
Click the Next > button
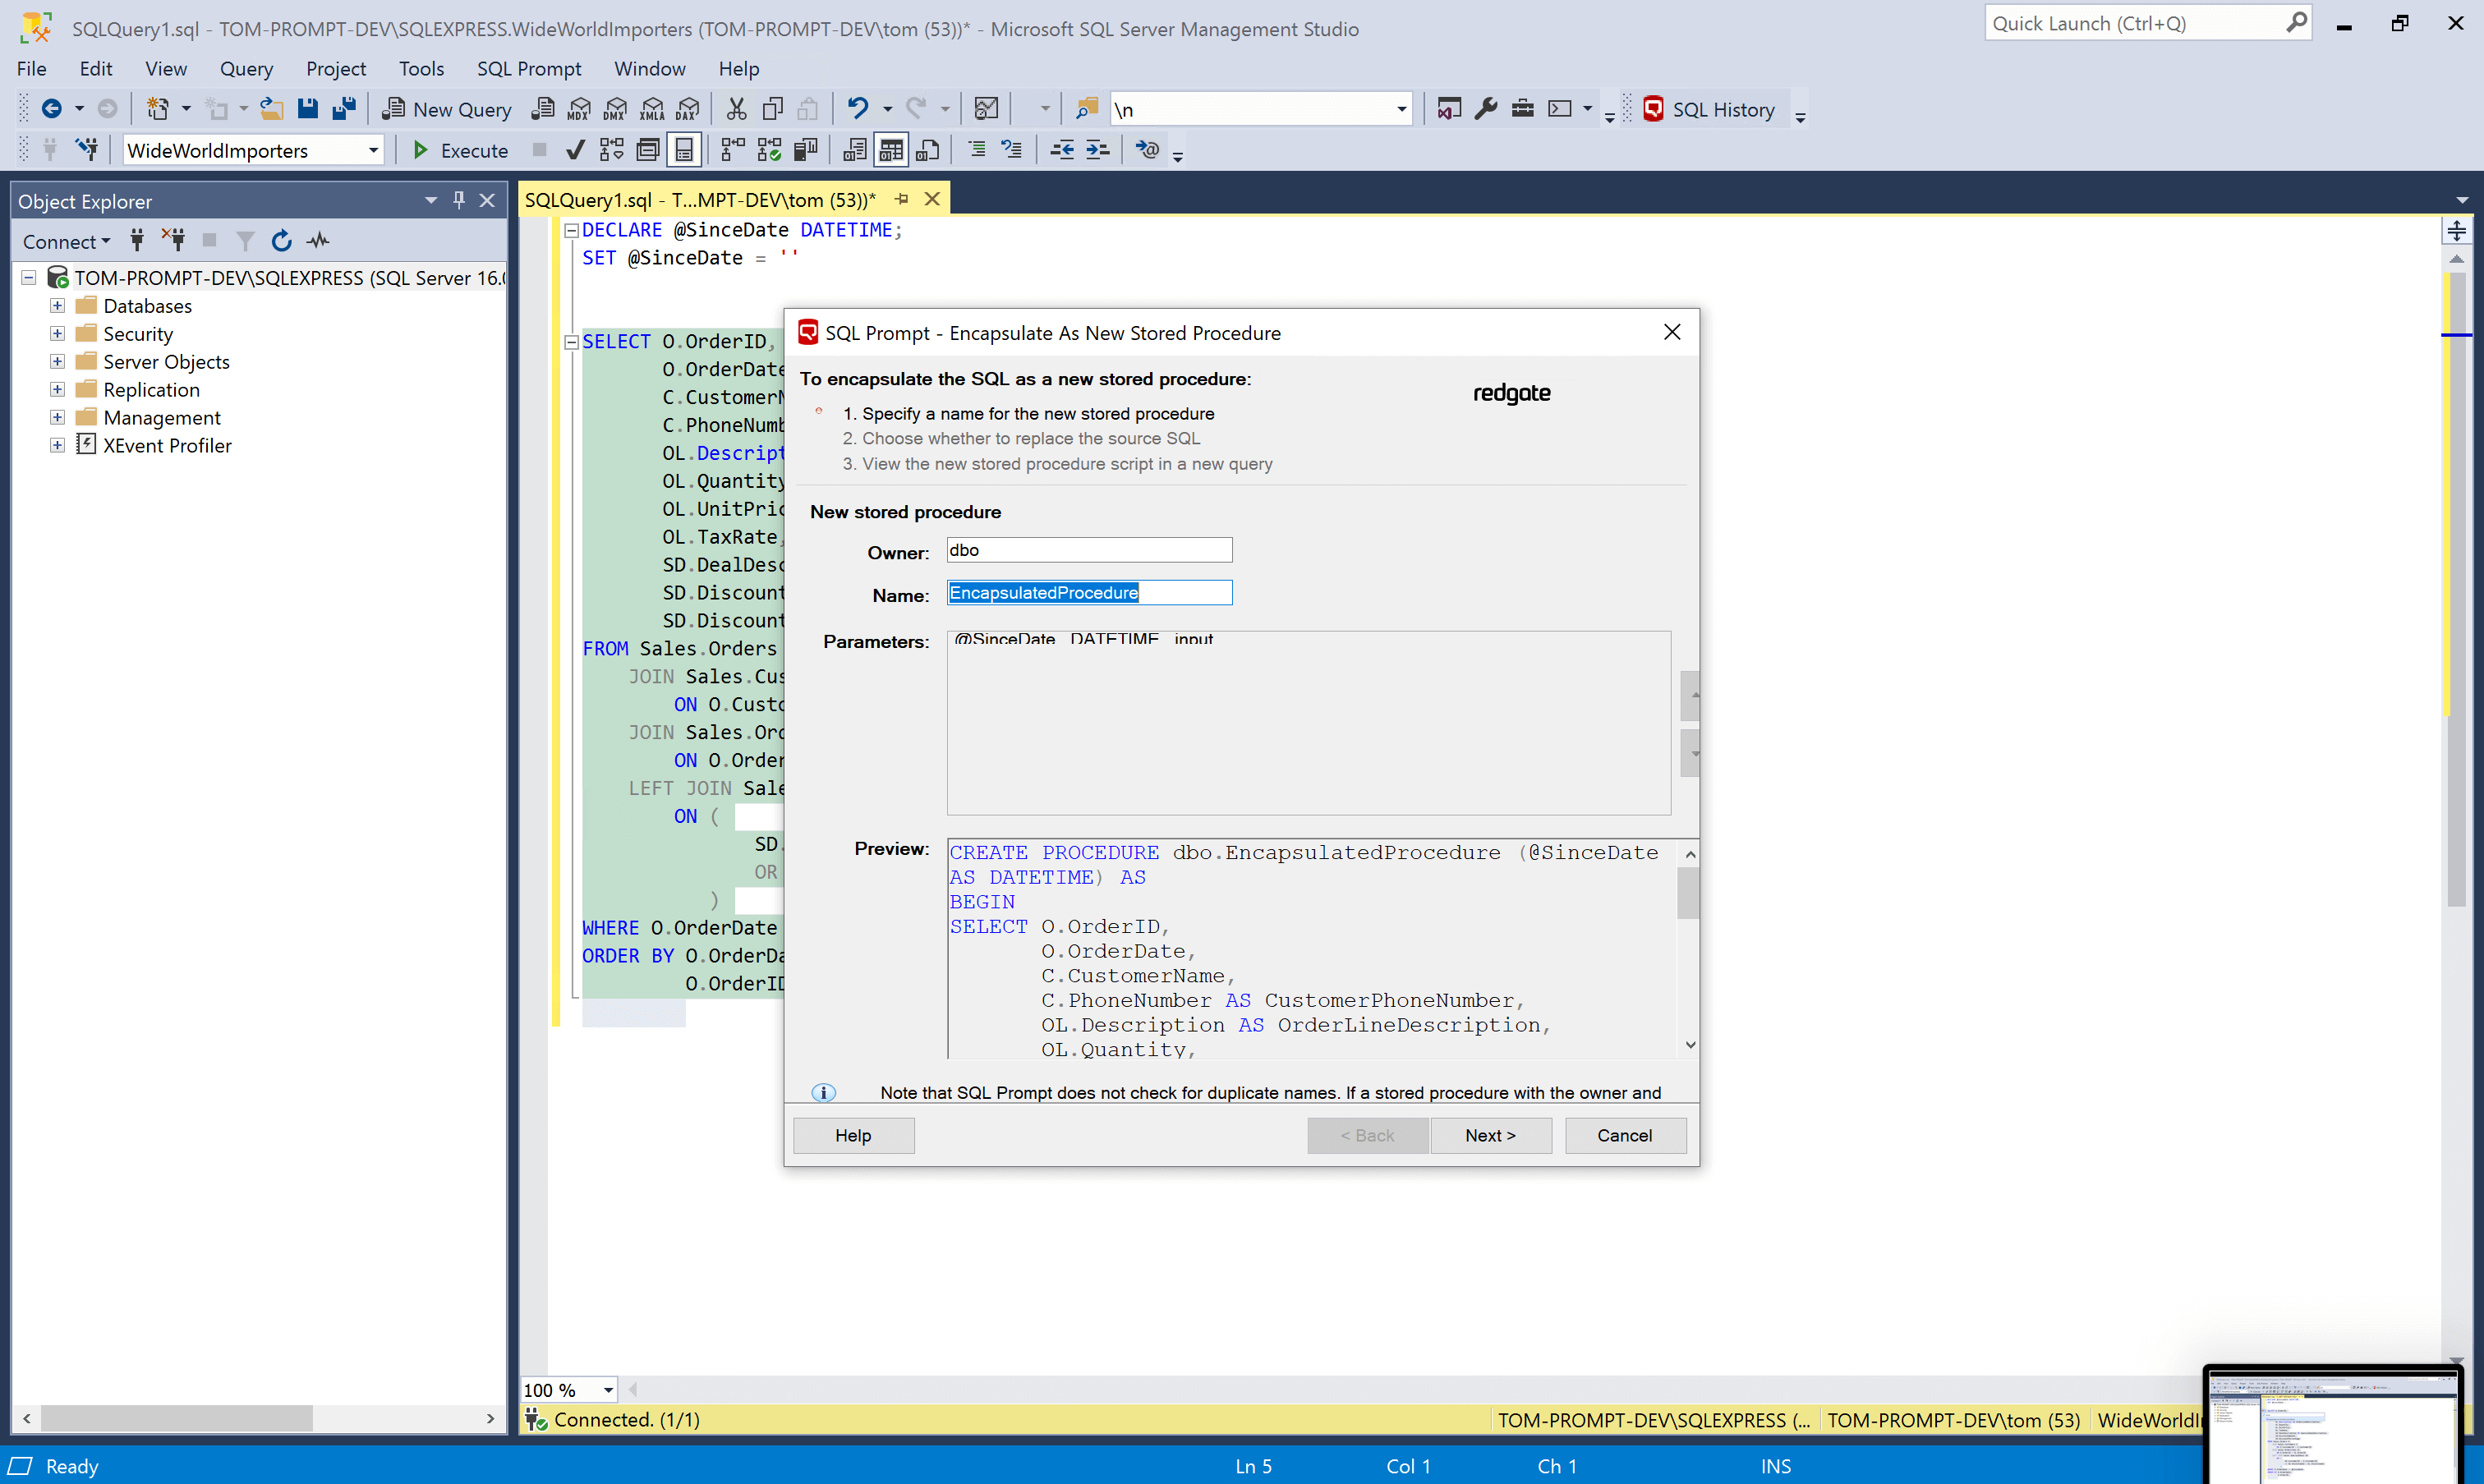pyautogui.click(x=1490, y=1135)
